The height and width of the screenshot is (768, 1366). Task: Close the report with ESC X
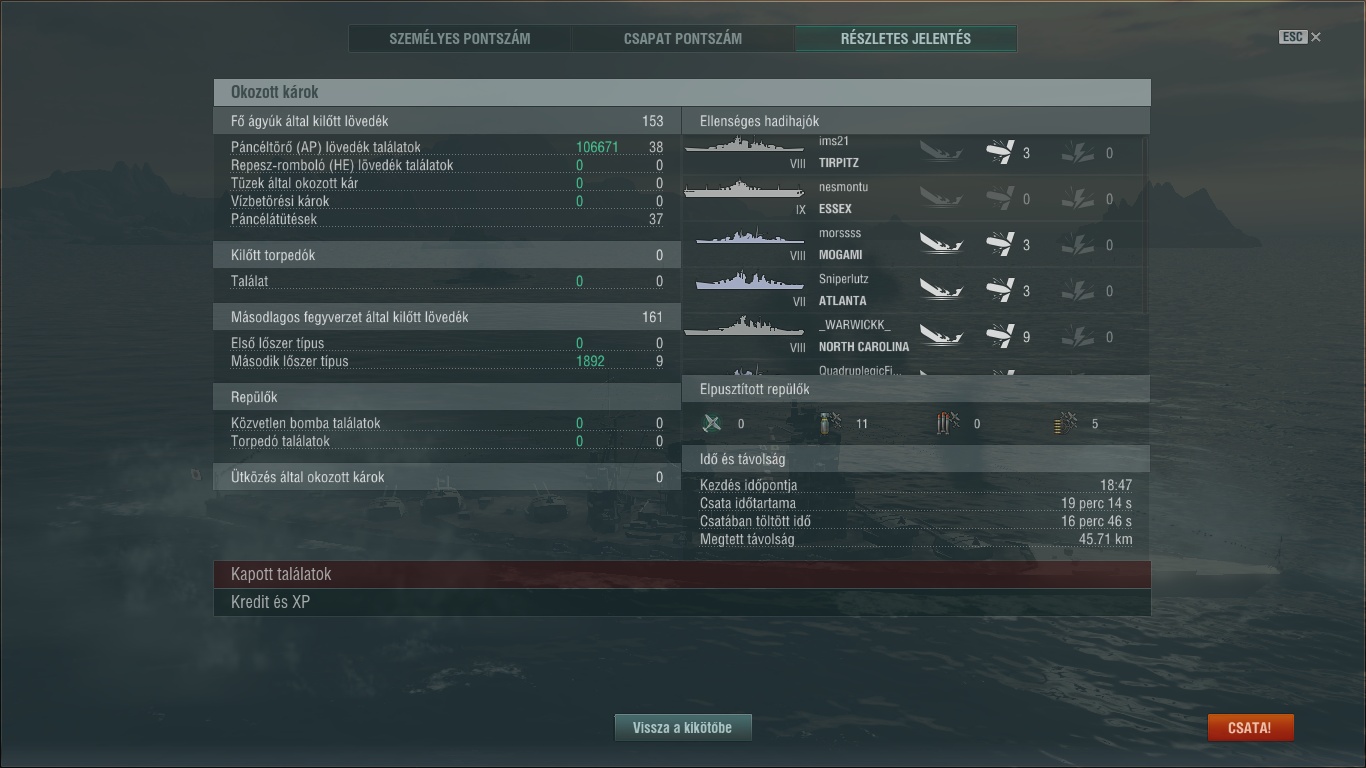[x=1300, y=37]
